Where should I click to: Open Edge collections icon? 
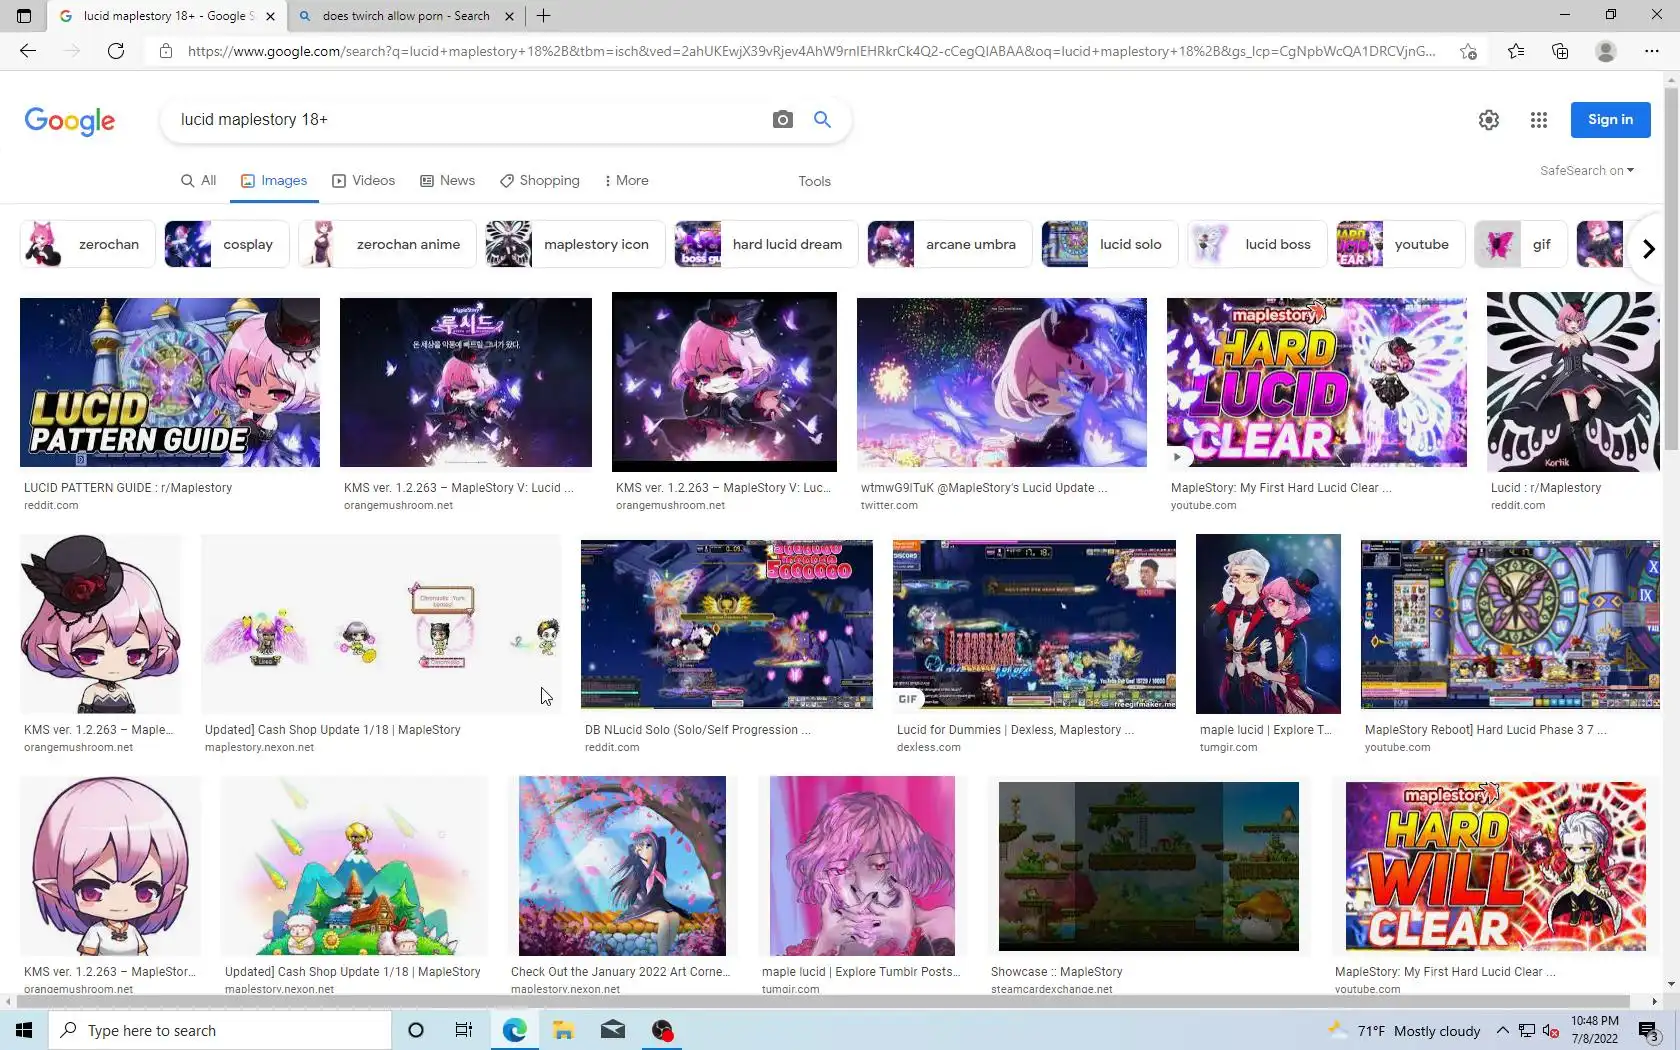click(x=1560, y=51)
